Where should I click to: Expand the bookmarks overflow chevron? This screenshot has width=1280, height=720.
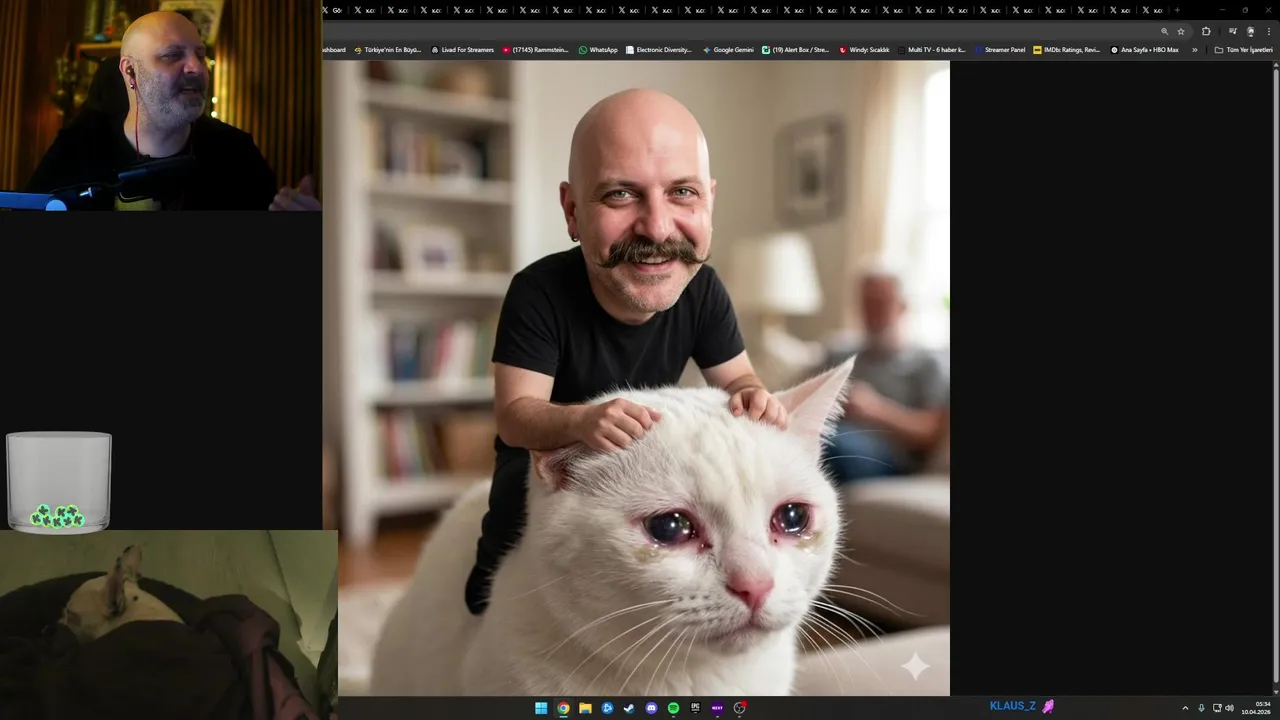[x=1194, y=49]
